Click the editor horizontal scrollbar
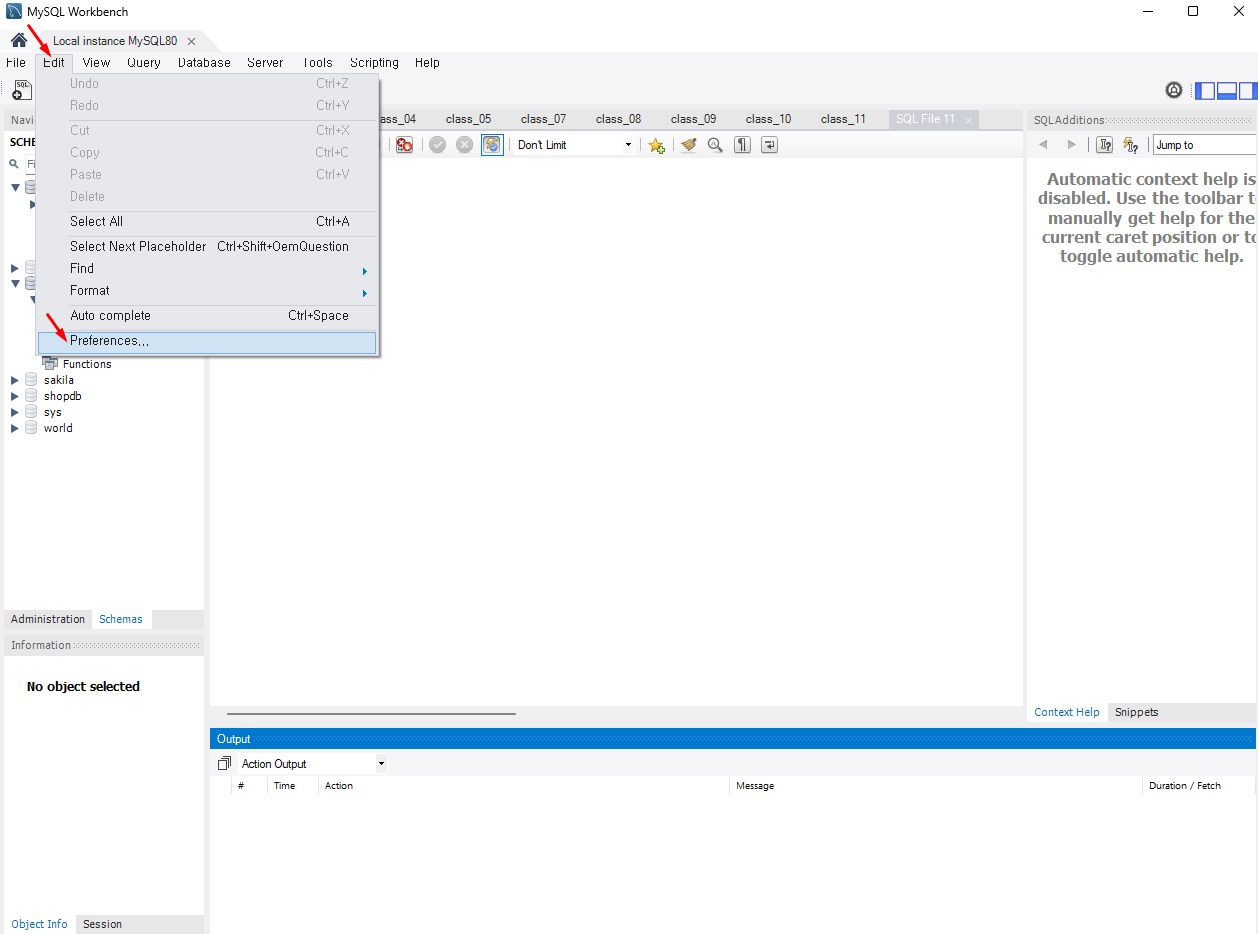This screenshot has width=1258, height=934. 371,714
